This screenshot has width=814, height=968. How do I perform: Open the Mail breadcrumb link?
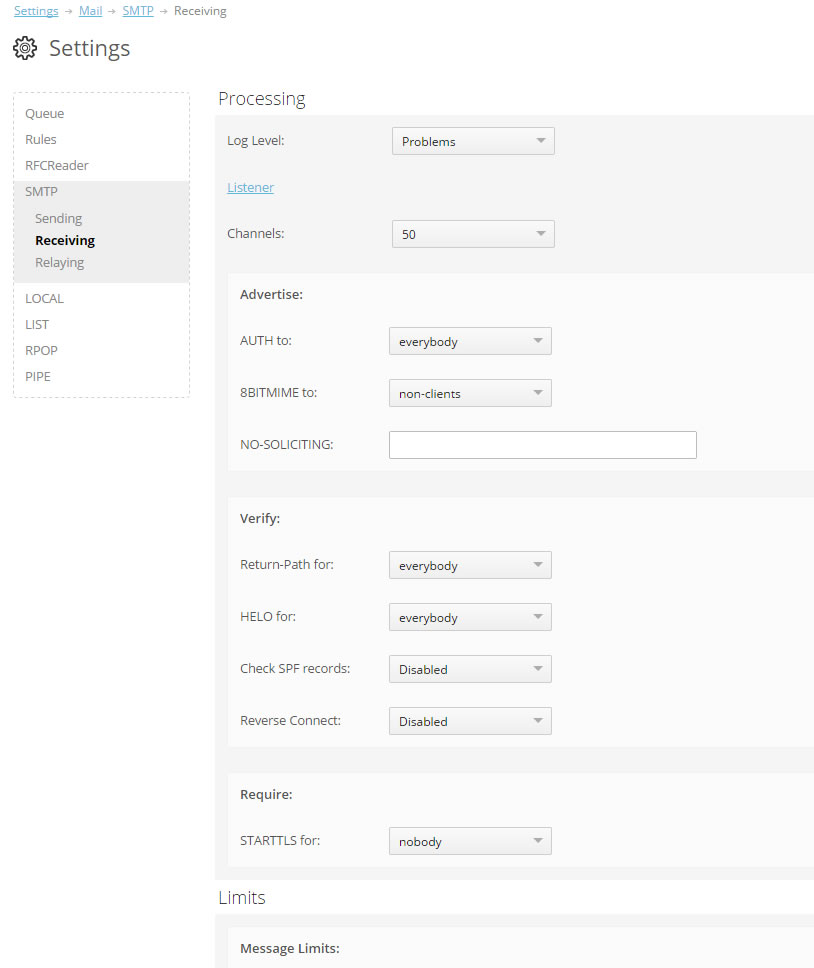pyautogui.click(x=90, y=11)
